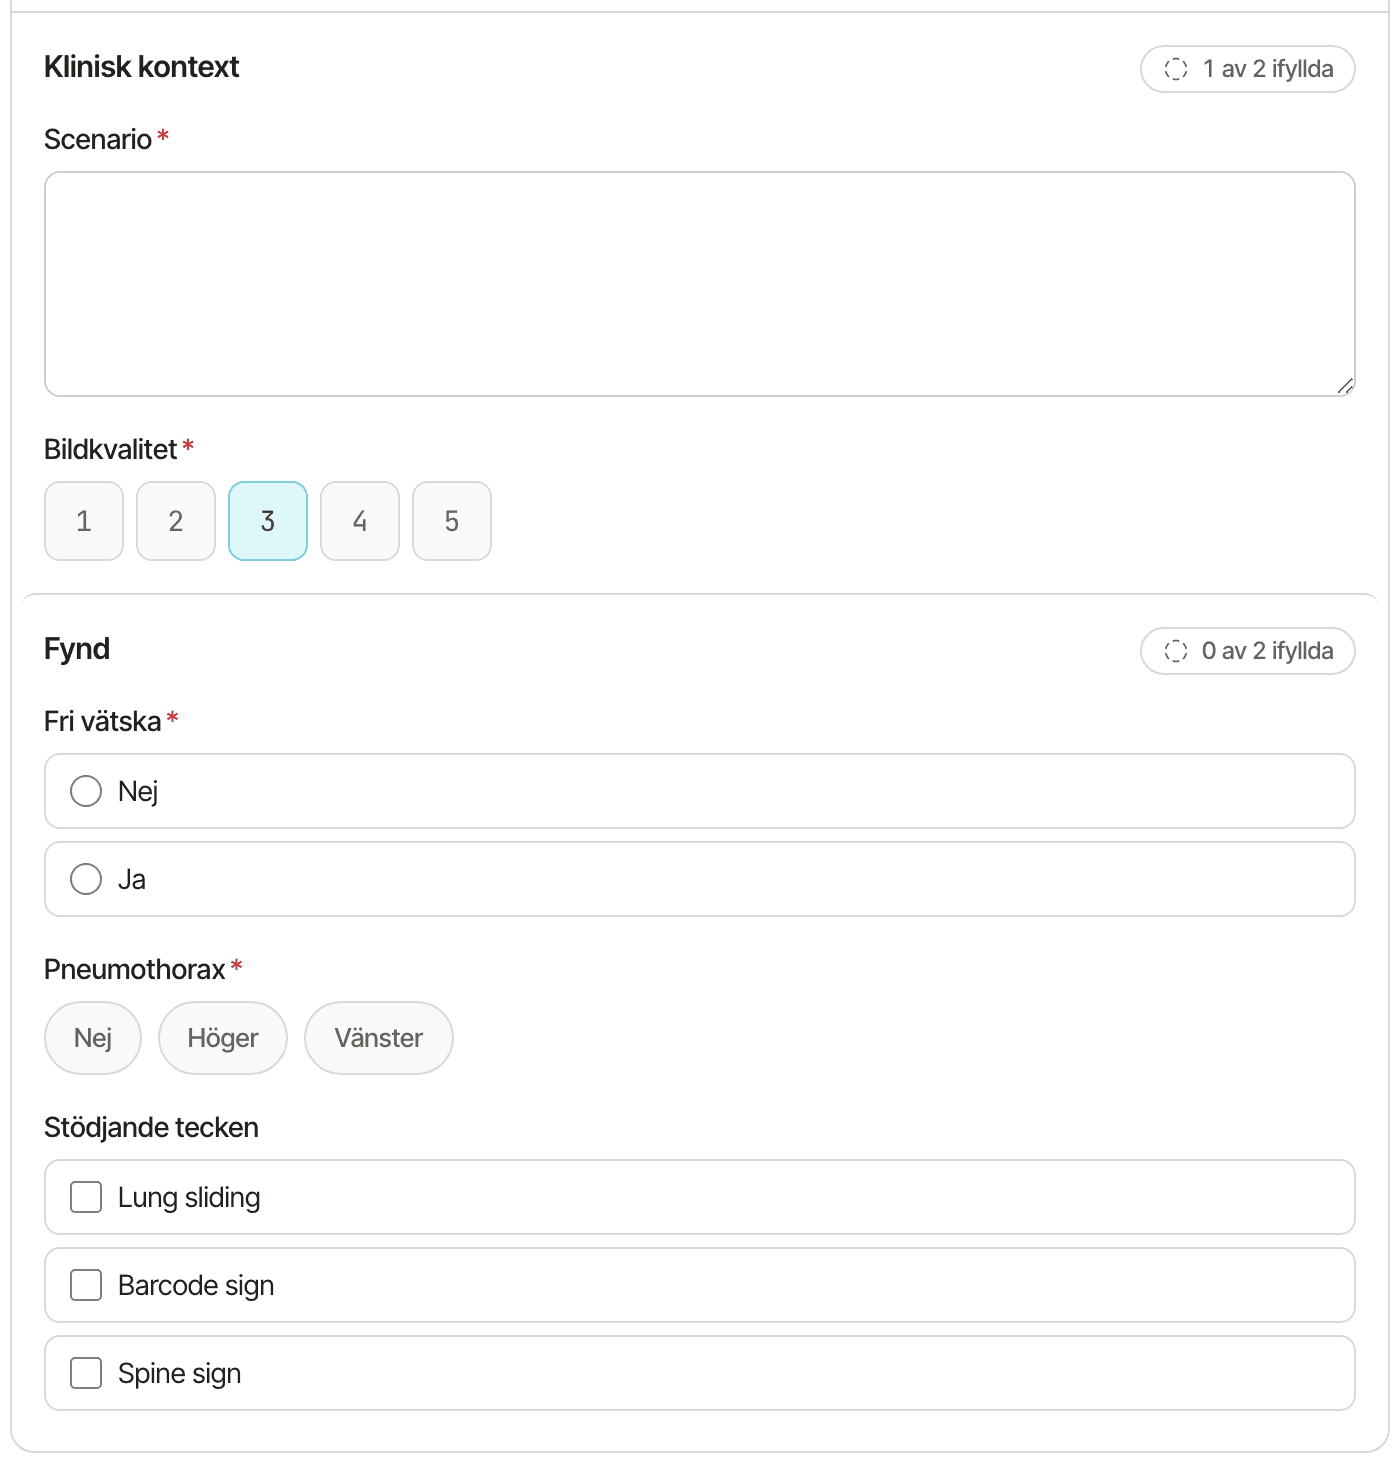The width and height of the screenshot is (1400, 1462).
Task: Click the Scenario textarea resize handle
Action: 1345,386
